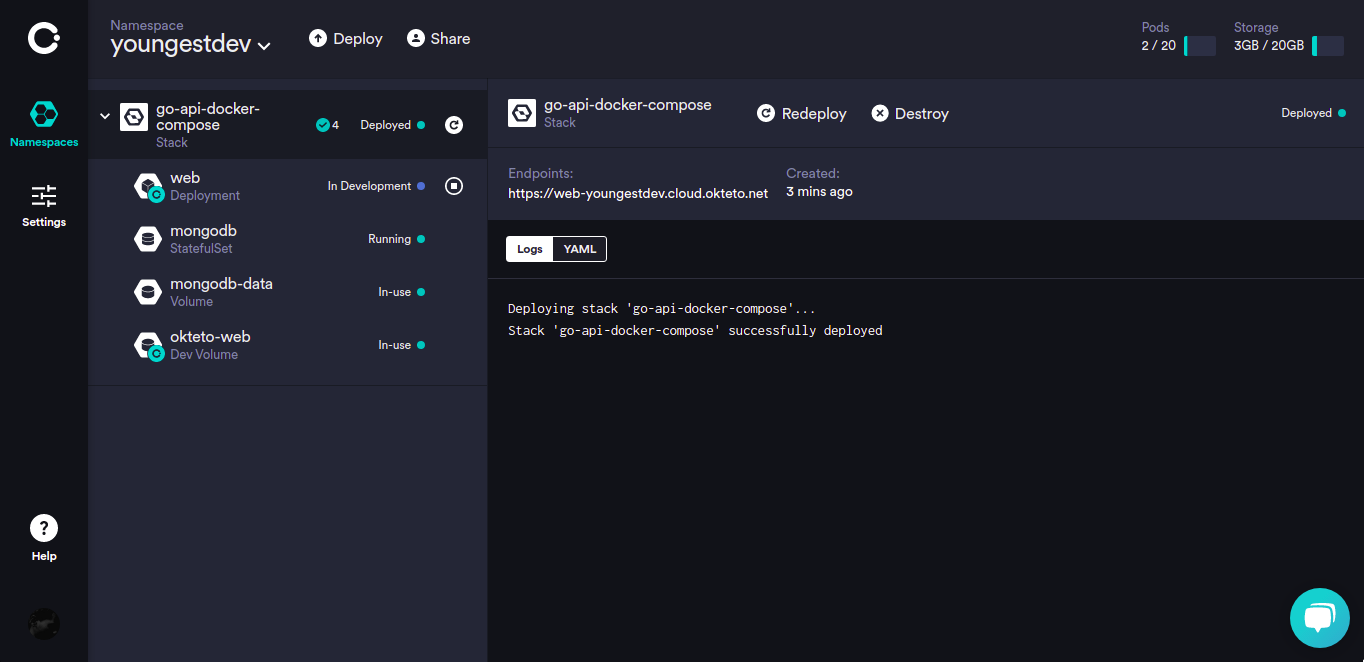Image resolution: width=1364 pixels, height=662 pixels.
Task: Click the redeploy icon on the stack row
Action: [x=454, y=125]
